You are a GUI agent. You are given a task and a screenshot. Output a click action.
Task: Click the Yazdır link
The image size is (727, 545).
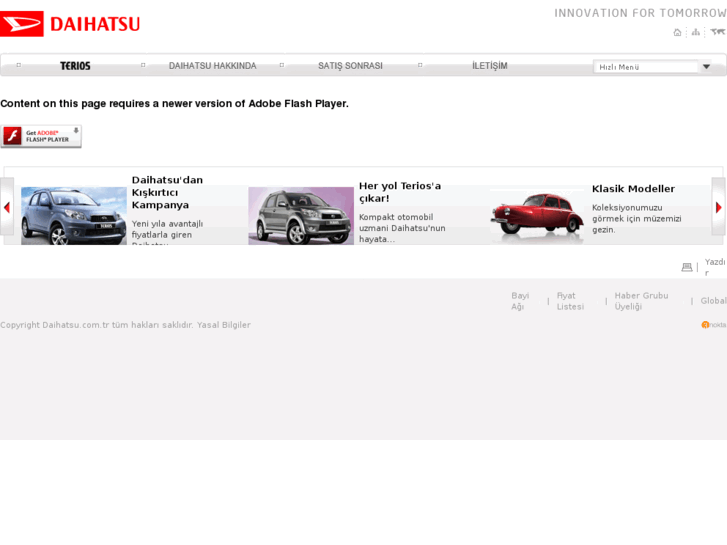(x=715, y=267)
